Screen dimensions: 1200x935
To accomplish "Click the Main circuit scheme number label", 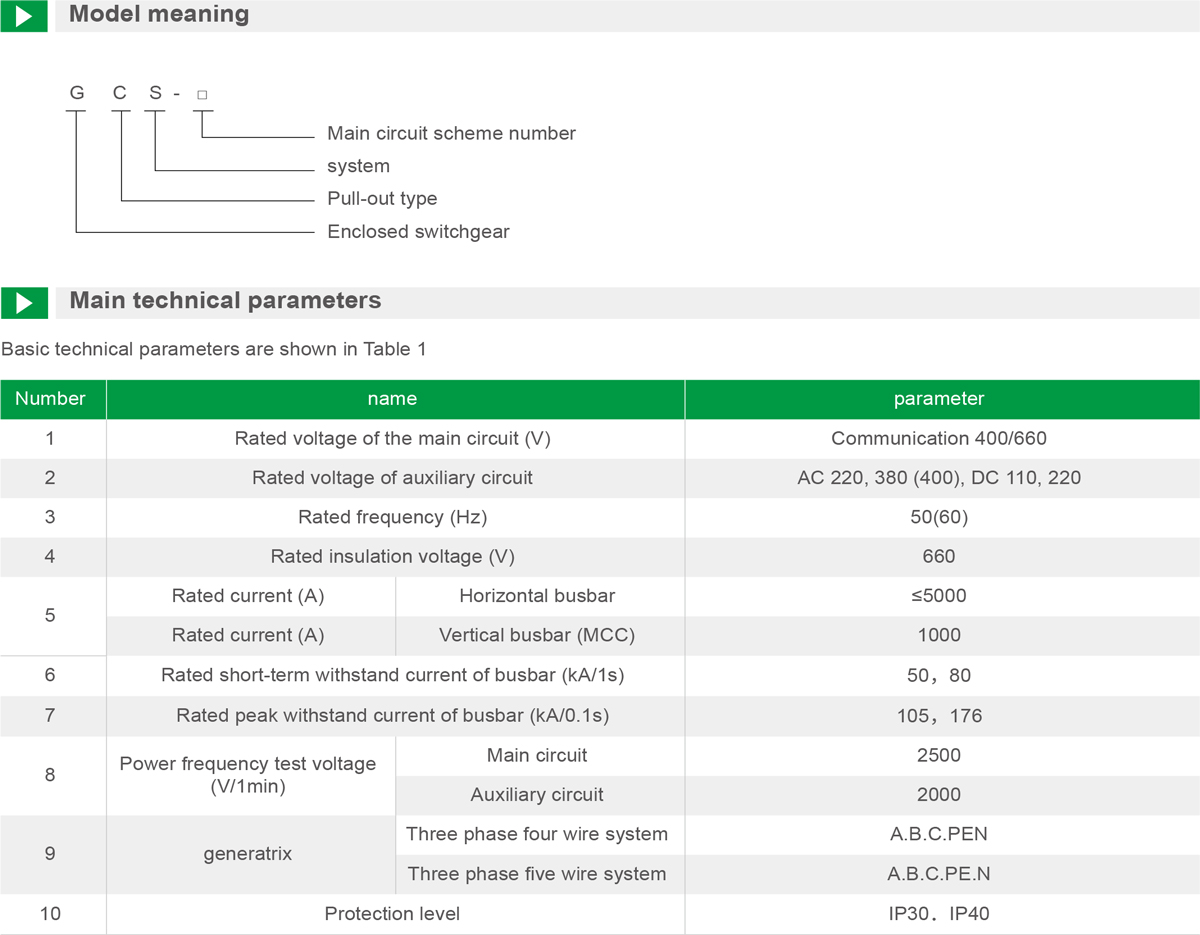I will coord(451,134).
